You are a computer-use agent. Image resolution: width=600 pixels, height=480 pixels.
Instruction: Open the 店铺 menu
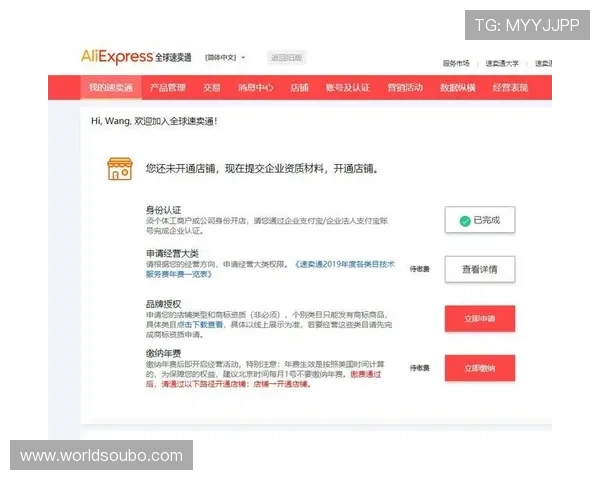point(299,88)
